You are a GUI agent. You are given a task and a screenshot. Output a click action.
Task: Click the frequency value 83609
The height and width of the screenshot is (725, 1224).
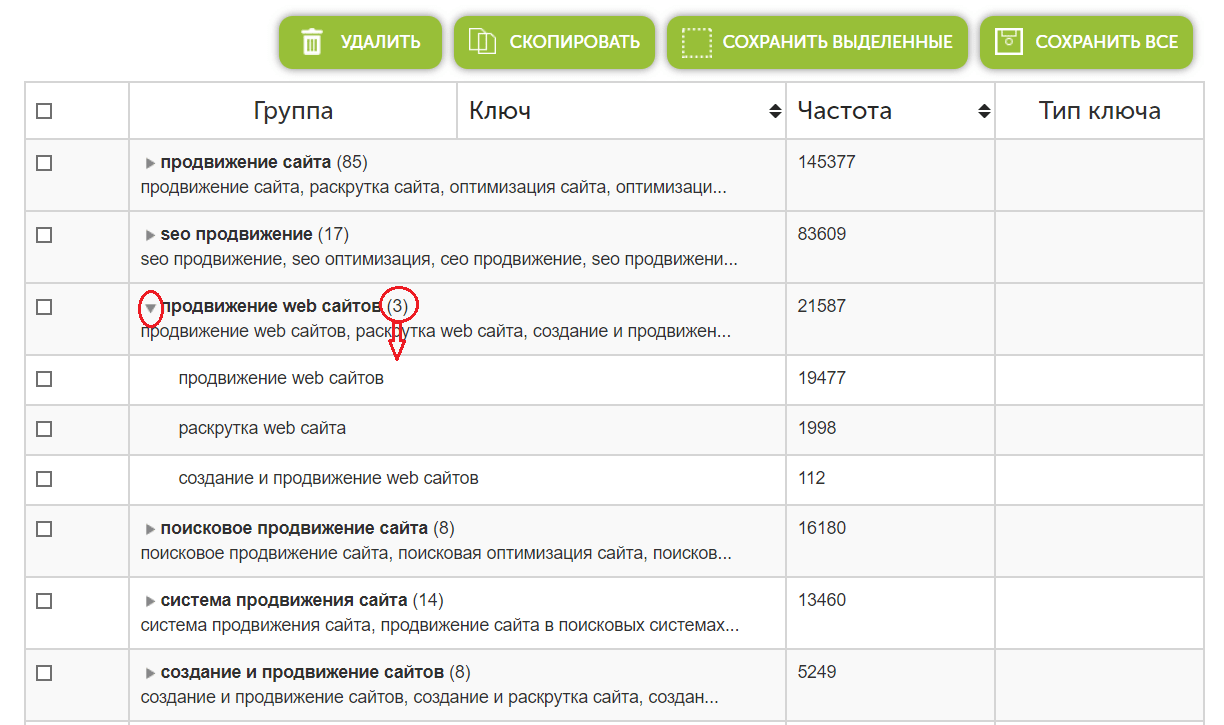822,234
